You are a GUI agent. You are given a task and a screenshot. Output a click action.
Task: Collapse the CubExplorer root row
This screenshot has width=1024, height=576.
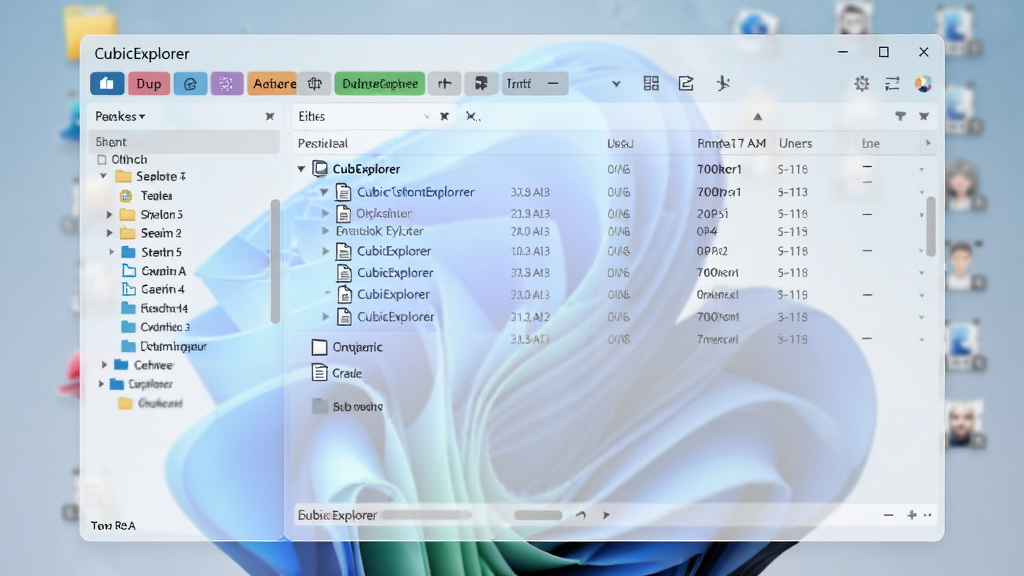tap(301, 169)
